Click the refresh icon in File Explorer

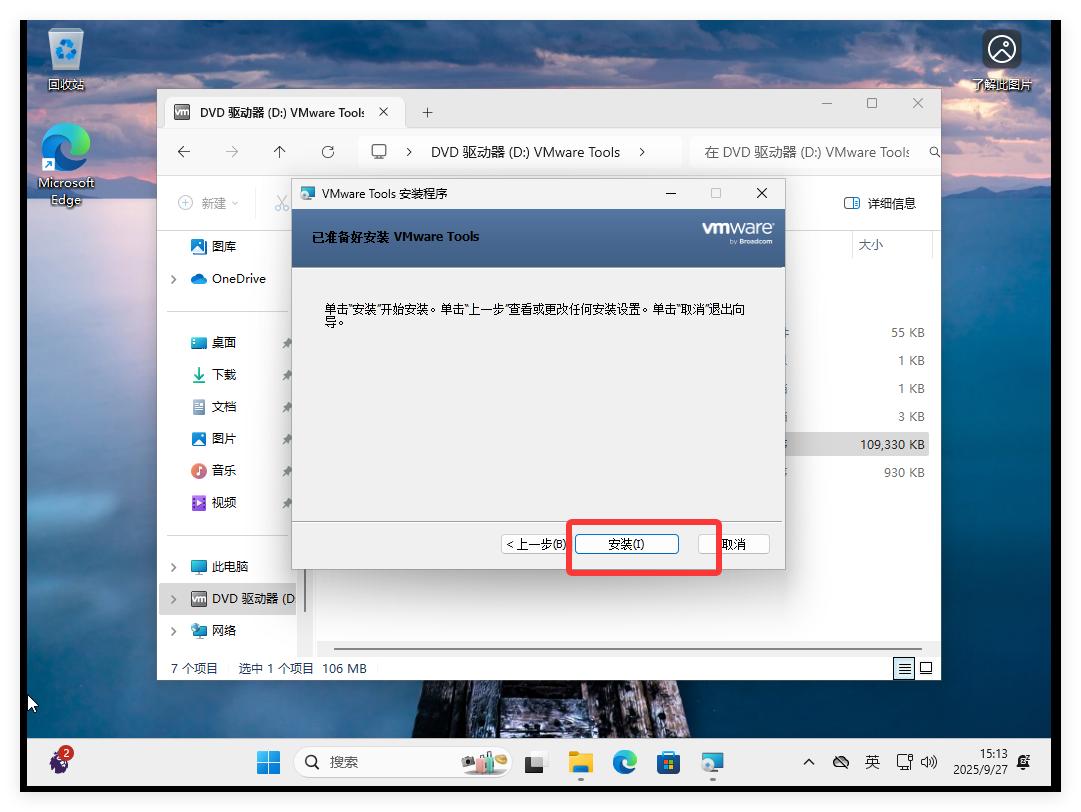(329, 151)
